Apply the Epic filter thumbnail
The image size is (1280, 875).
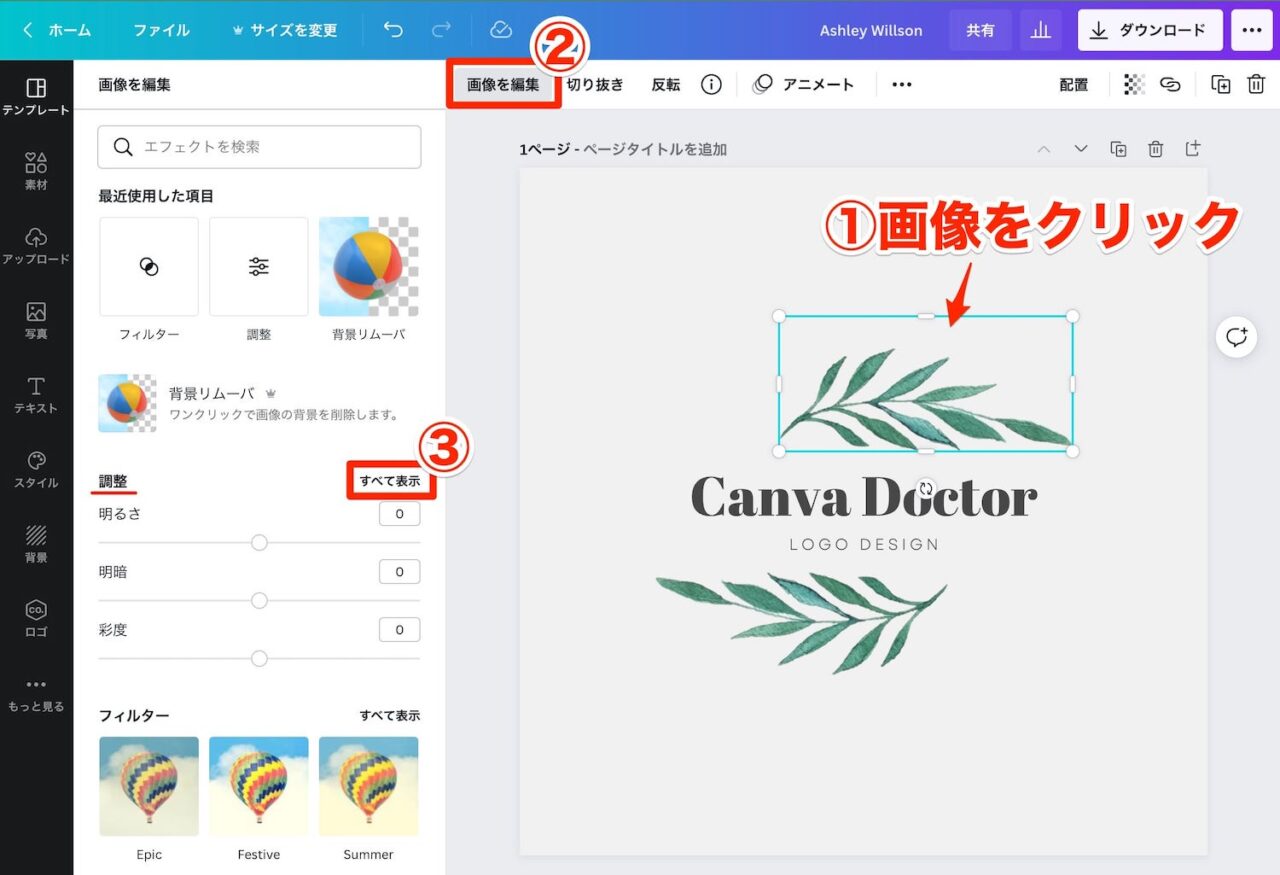coord(149,787)
